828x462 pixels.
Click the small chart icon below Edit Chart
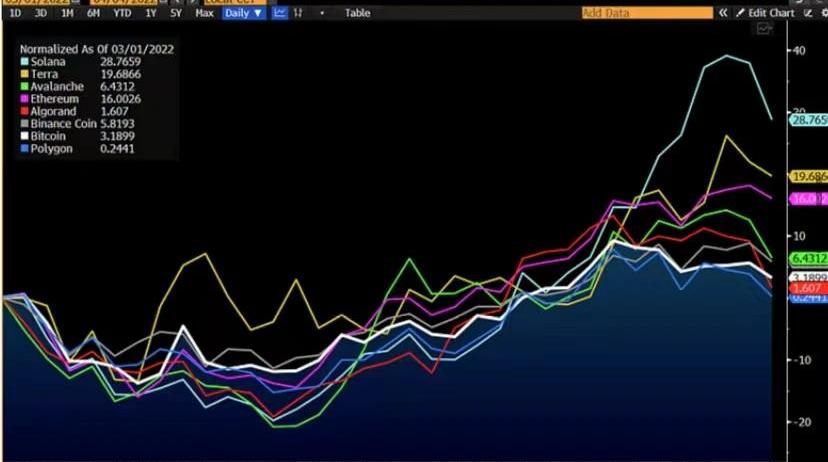tap(765, 30)
